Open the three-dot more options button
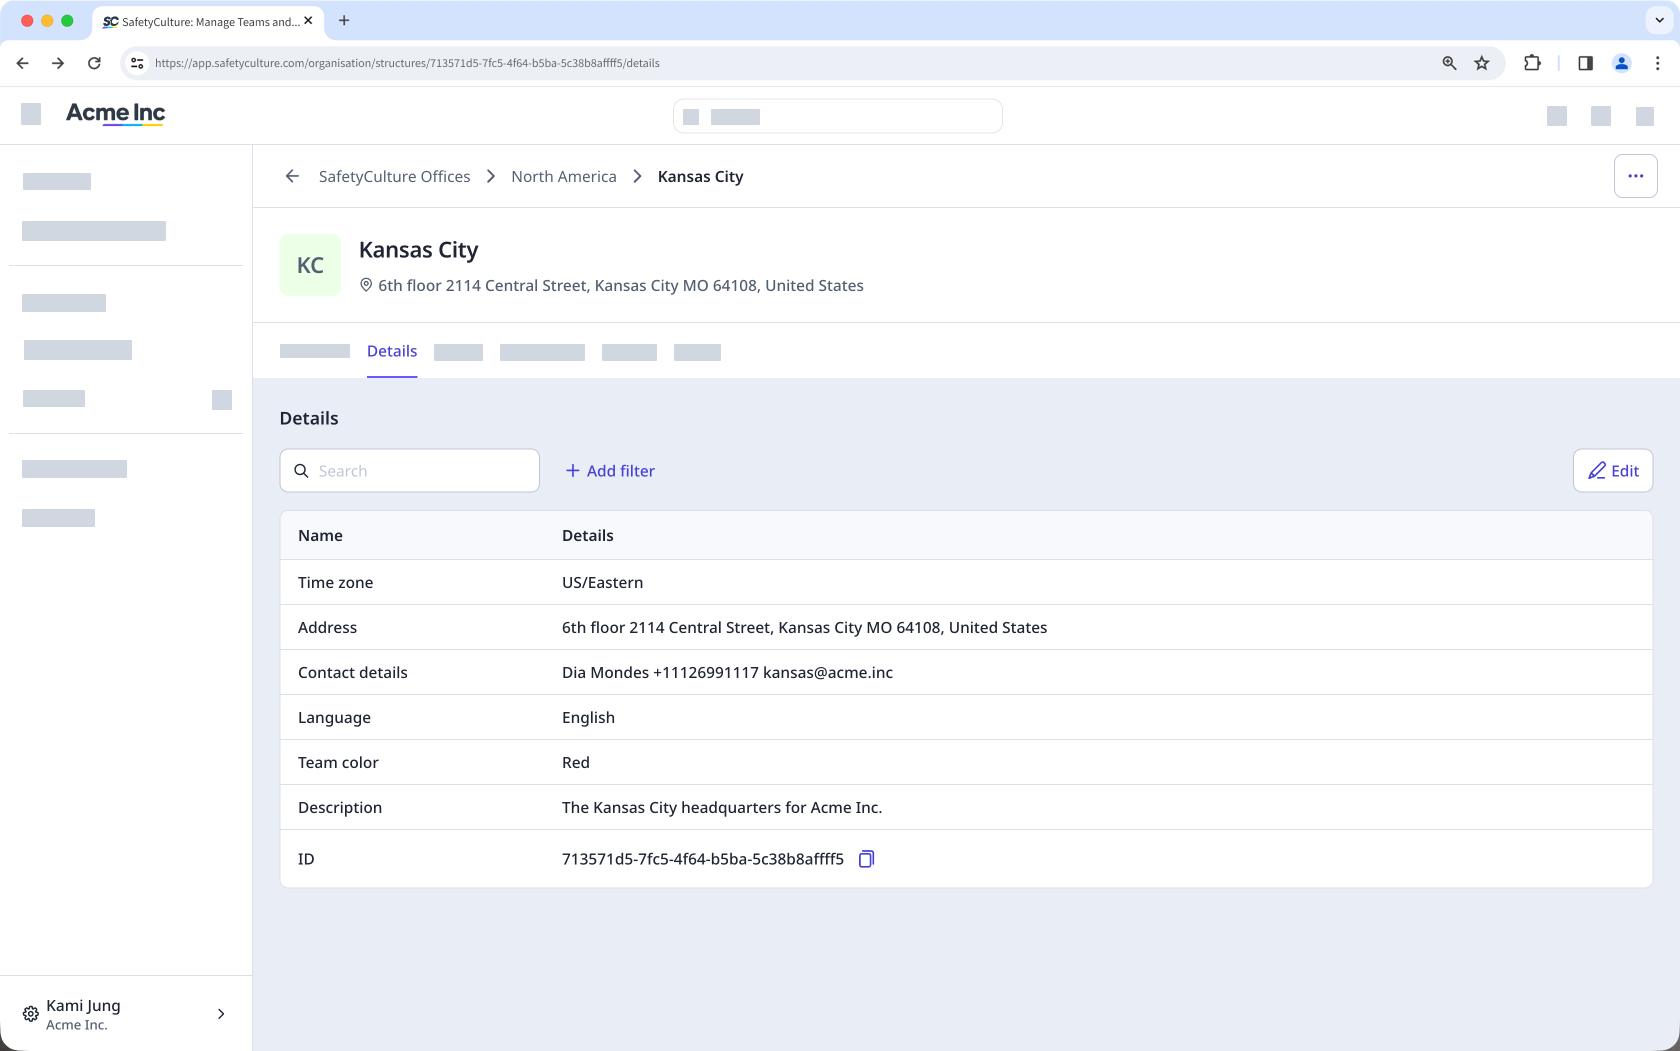This screenshot has height=1051, width=1680. [1636, 176]
